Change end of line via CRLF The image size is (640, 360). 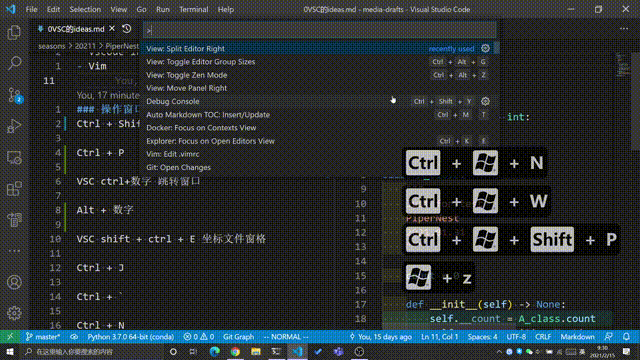pyautogui.click(x=543, y=337)
